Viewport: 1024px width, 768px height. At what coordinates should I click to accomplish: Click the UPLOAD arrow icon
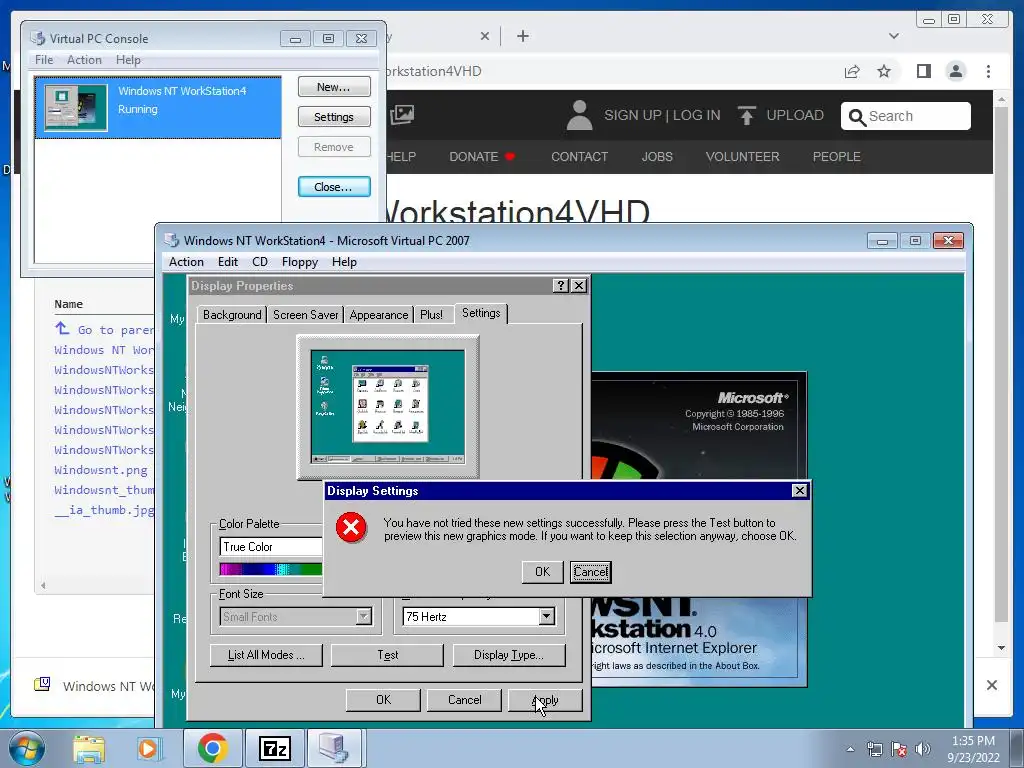pyautogui.click(x=746, y=116)
